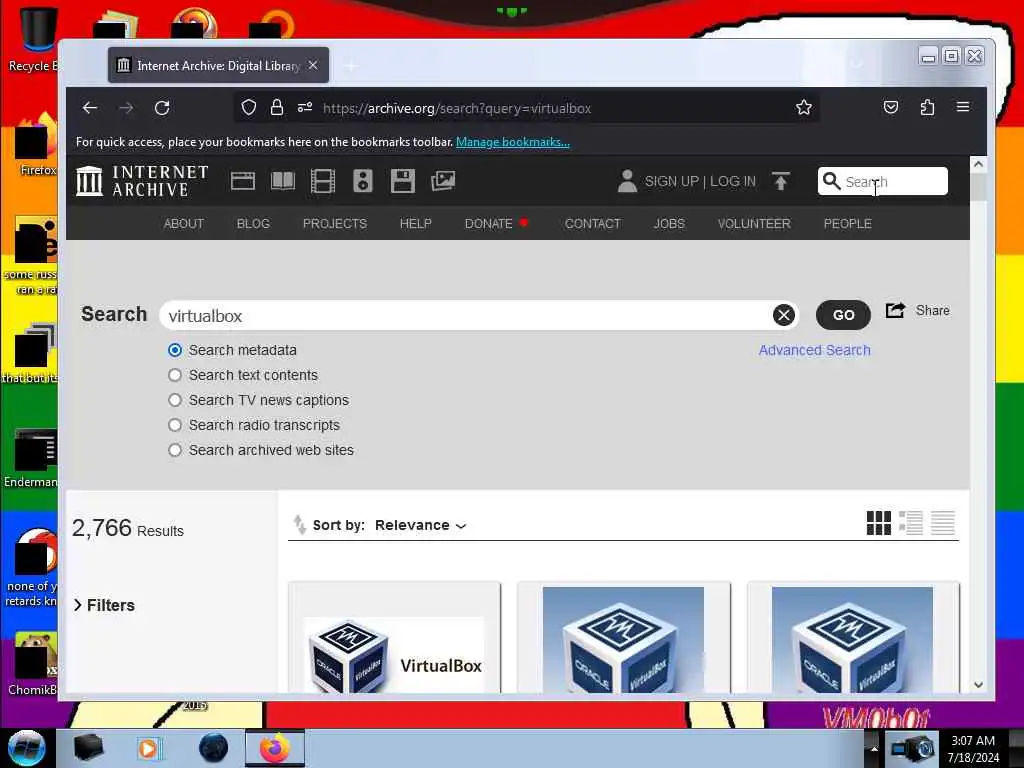The height and width of the screenshot is (768, 1024).
Task: Expand the Filters section
Action: click(104, 605)
